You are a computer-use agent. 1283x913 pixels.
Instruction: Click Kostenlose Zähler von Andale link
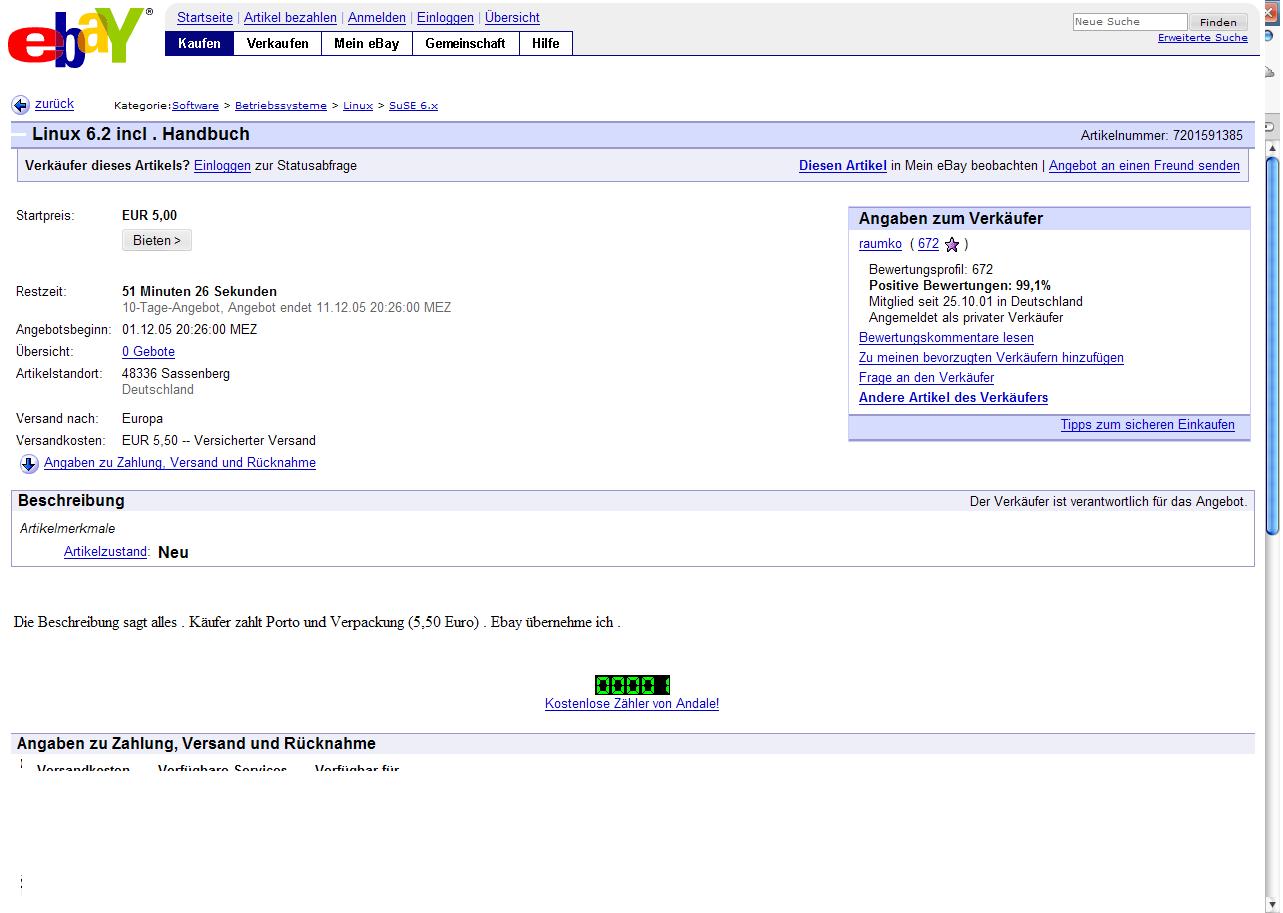[x=632, y=704]
